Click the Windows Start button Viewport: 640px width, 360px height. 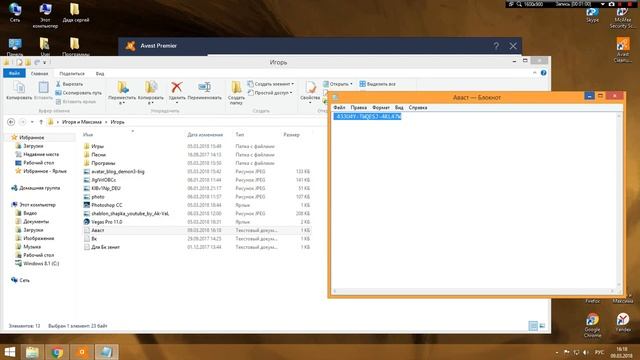click(x=10, y=352)
